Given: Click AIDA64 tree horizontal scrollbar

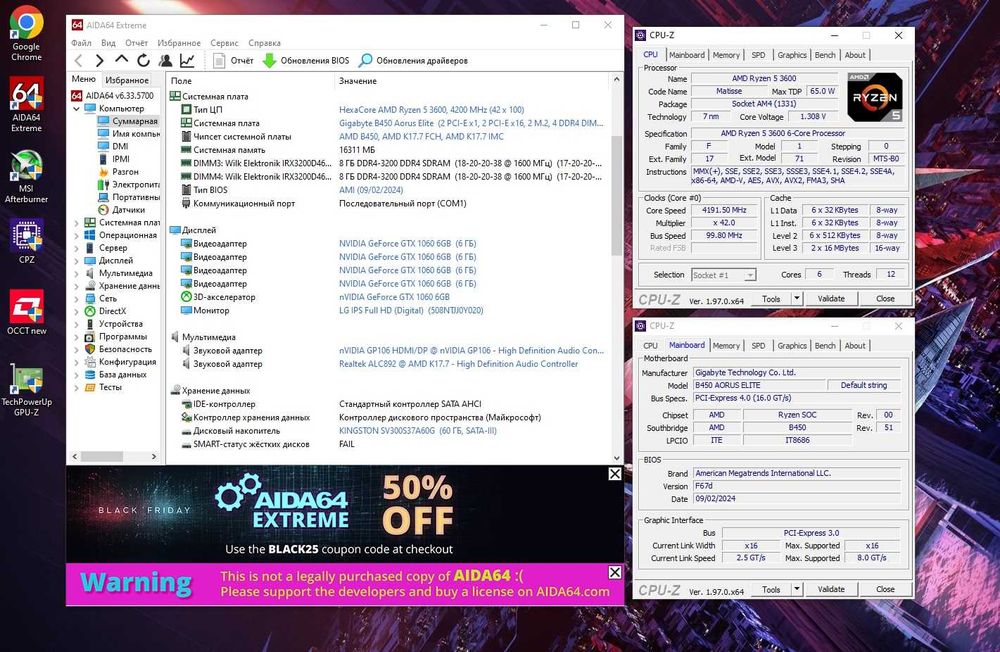Looking at the screenshot, I should [101, 457].
